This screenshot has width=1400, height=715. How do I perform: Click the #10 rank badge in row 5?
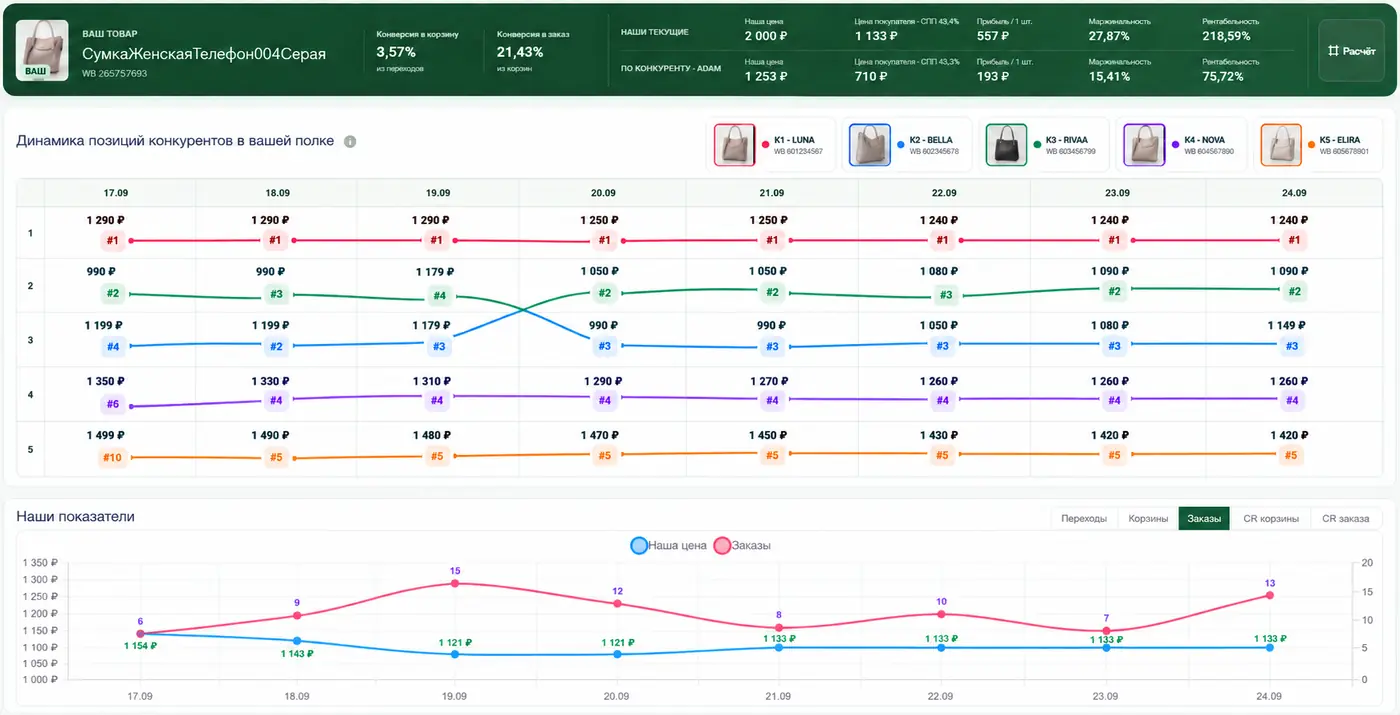pos(112,458)
